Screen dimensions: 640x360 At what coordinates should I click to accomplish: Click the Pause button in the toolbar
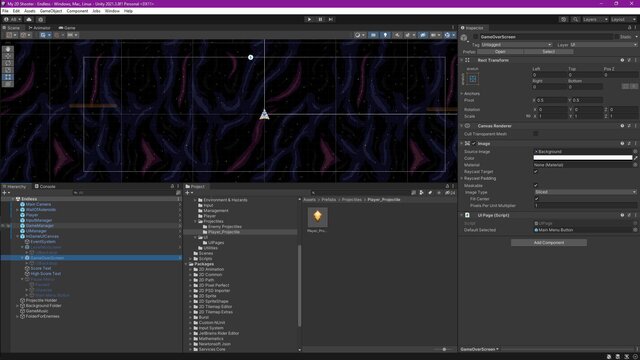tap(320, 19)
